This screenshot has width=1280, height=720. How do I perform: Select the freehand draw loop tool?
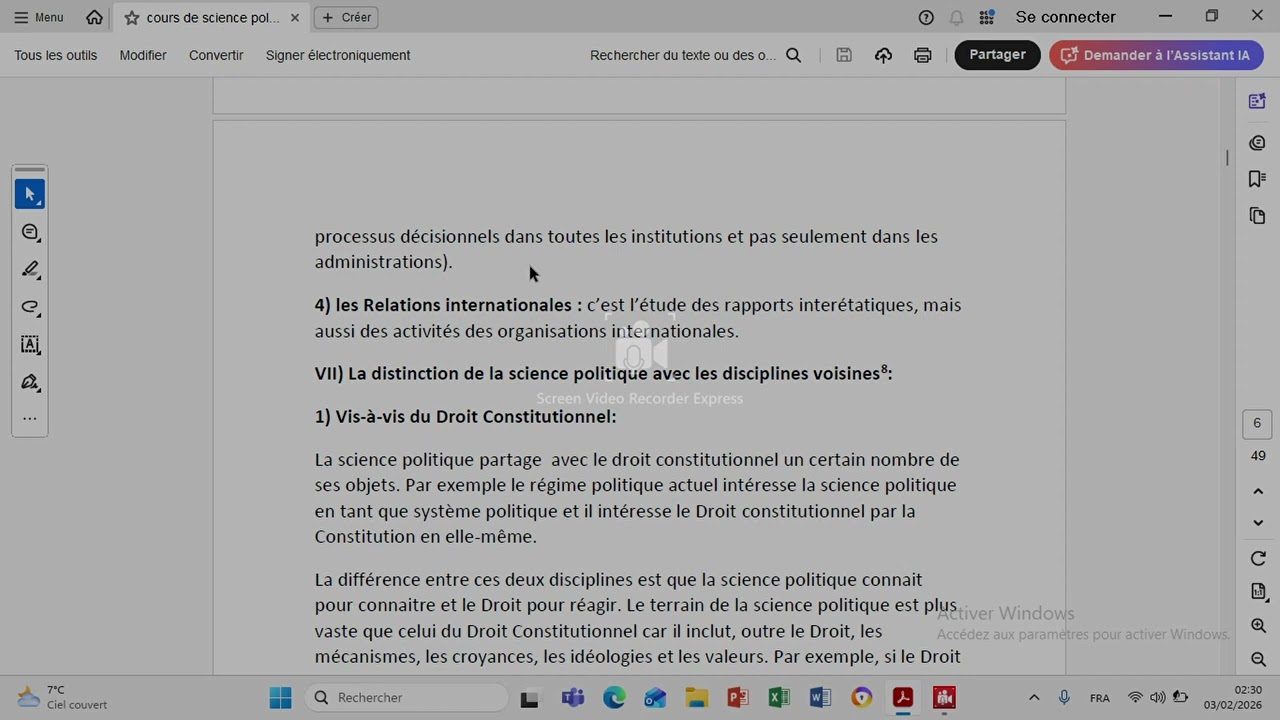click(30, 307)
